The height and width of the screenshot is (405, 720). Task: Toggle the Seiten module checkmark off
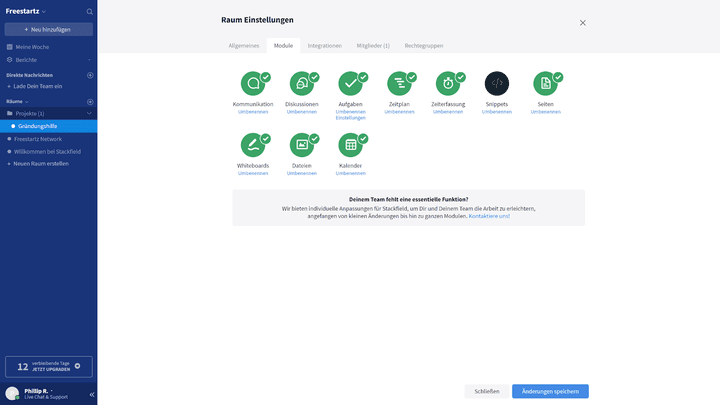[x=558, y=77]
